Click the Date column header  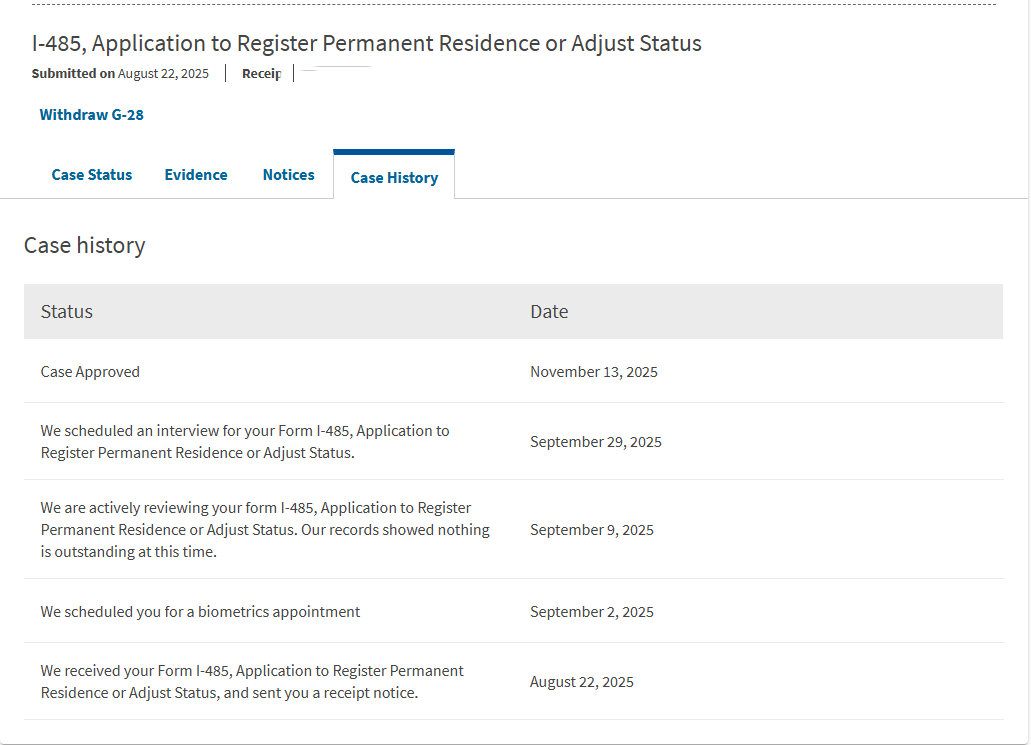tap(549, 312)
